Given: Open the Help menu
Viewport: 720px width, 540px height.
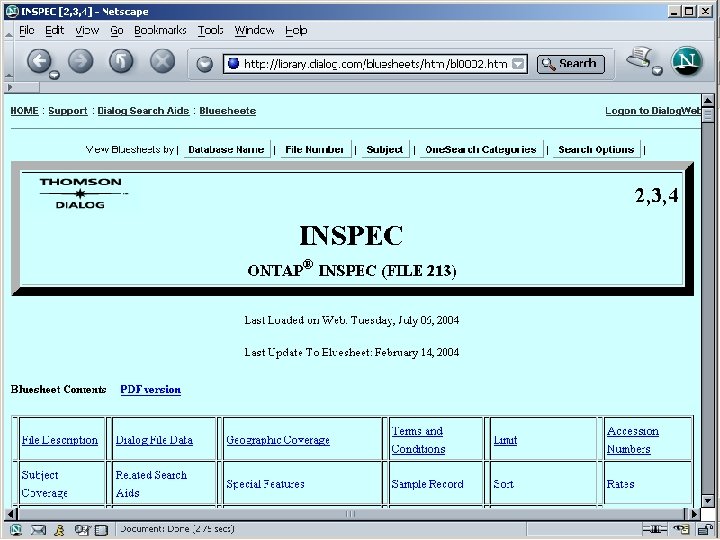Looking at the screenshot, I should [x=296, y=30].
